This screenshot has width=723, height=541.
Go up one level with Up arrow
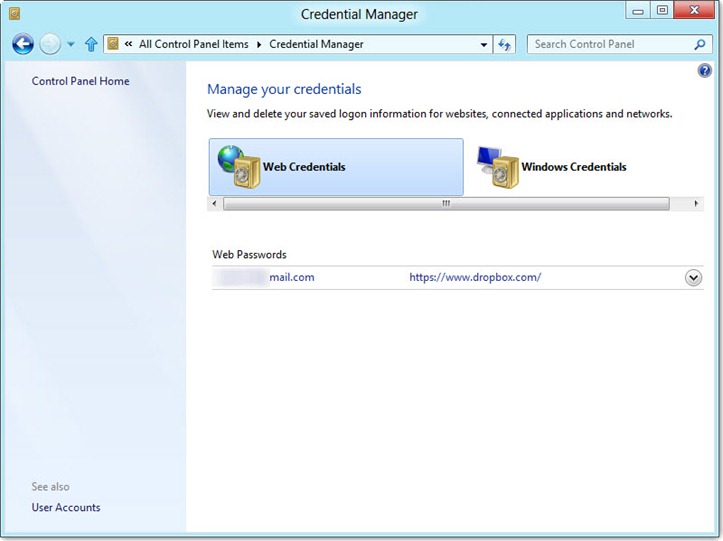pos(91,44)
